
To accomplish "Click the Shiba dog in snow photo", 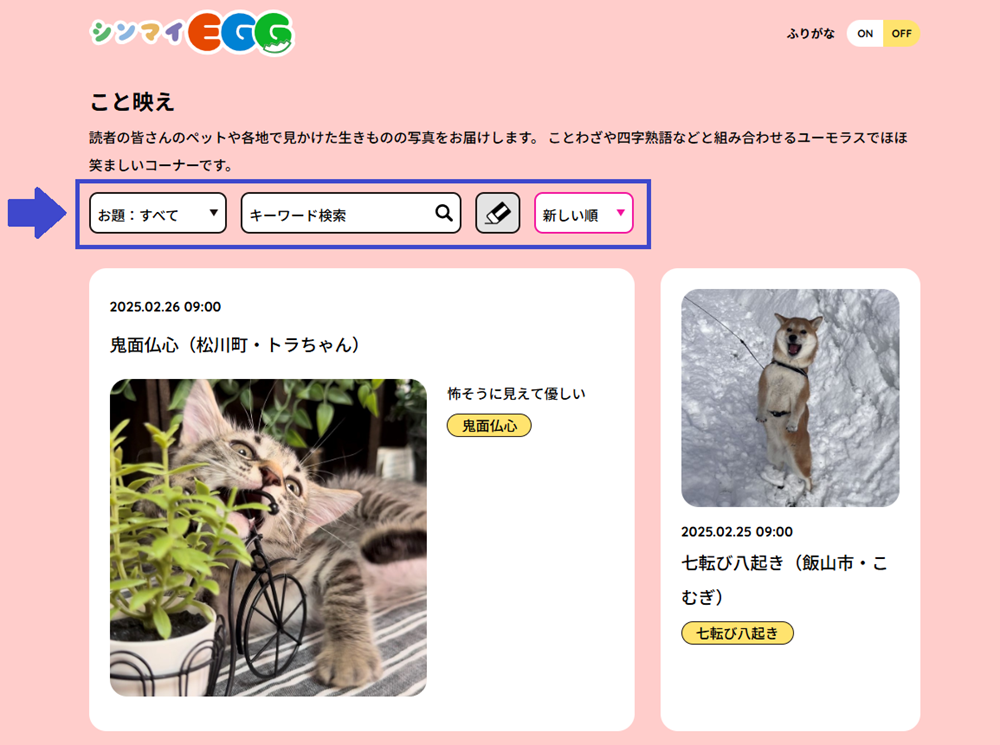I will (790, 398).
